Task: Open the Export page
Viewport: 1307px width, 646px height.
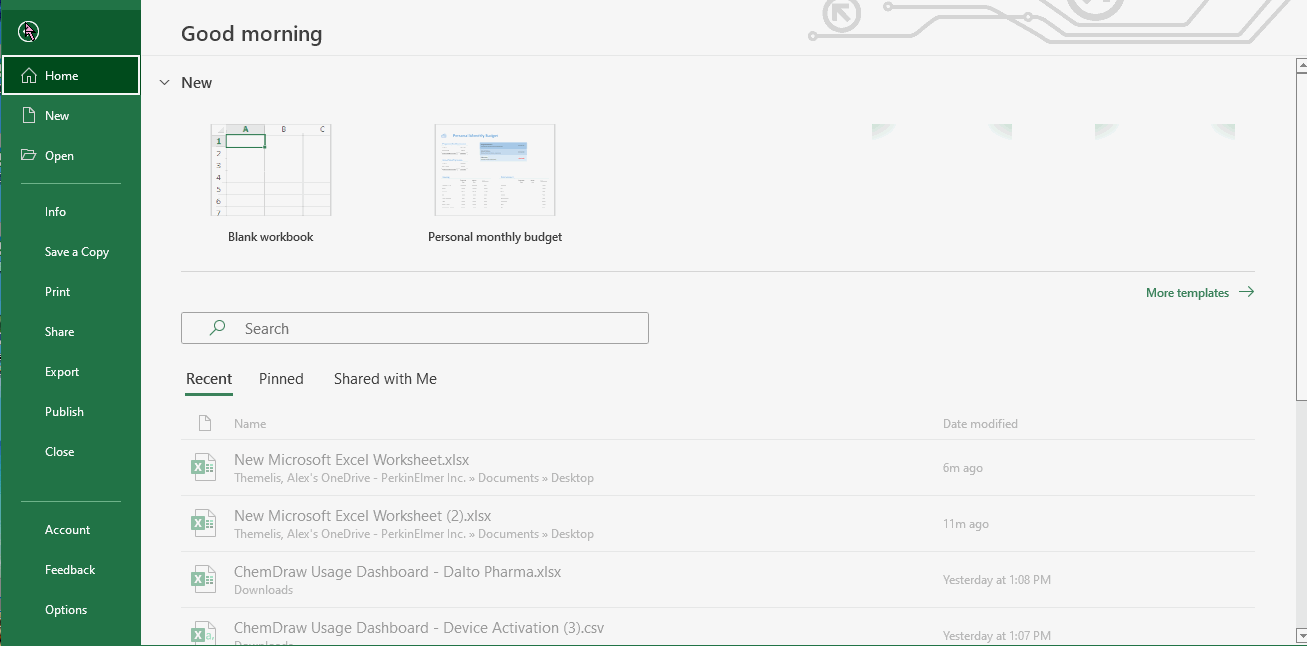Action: 62,372
